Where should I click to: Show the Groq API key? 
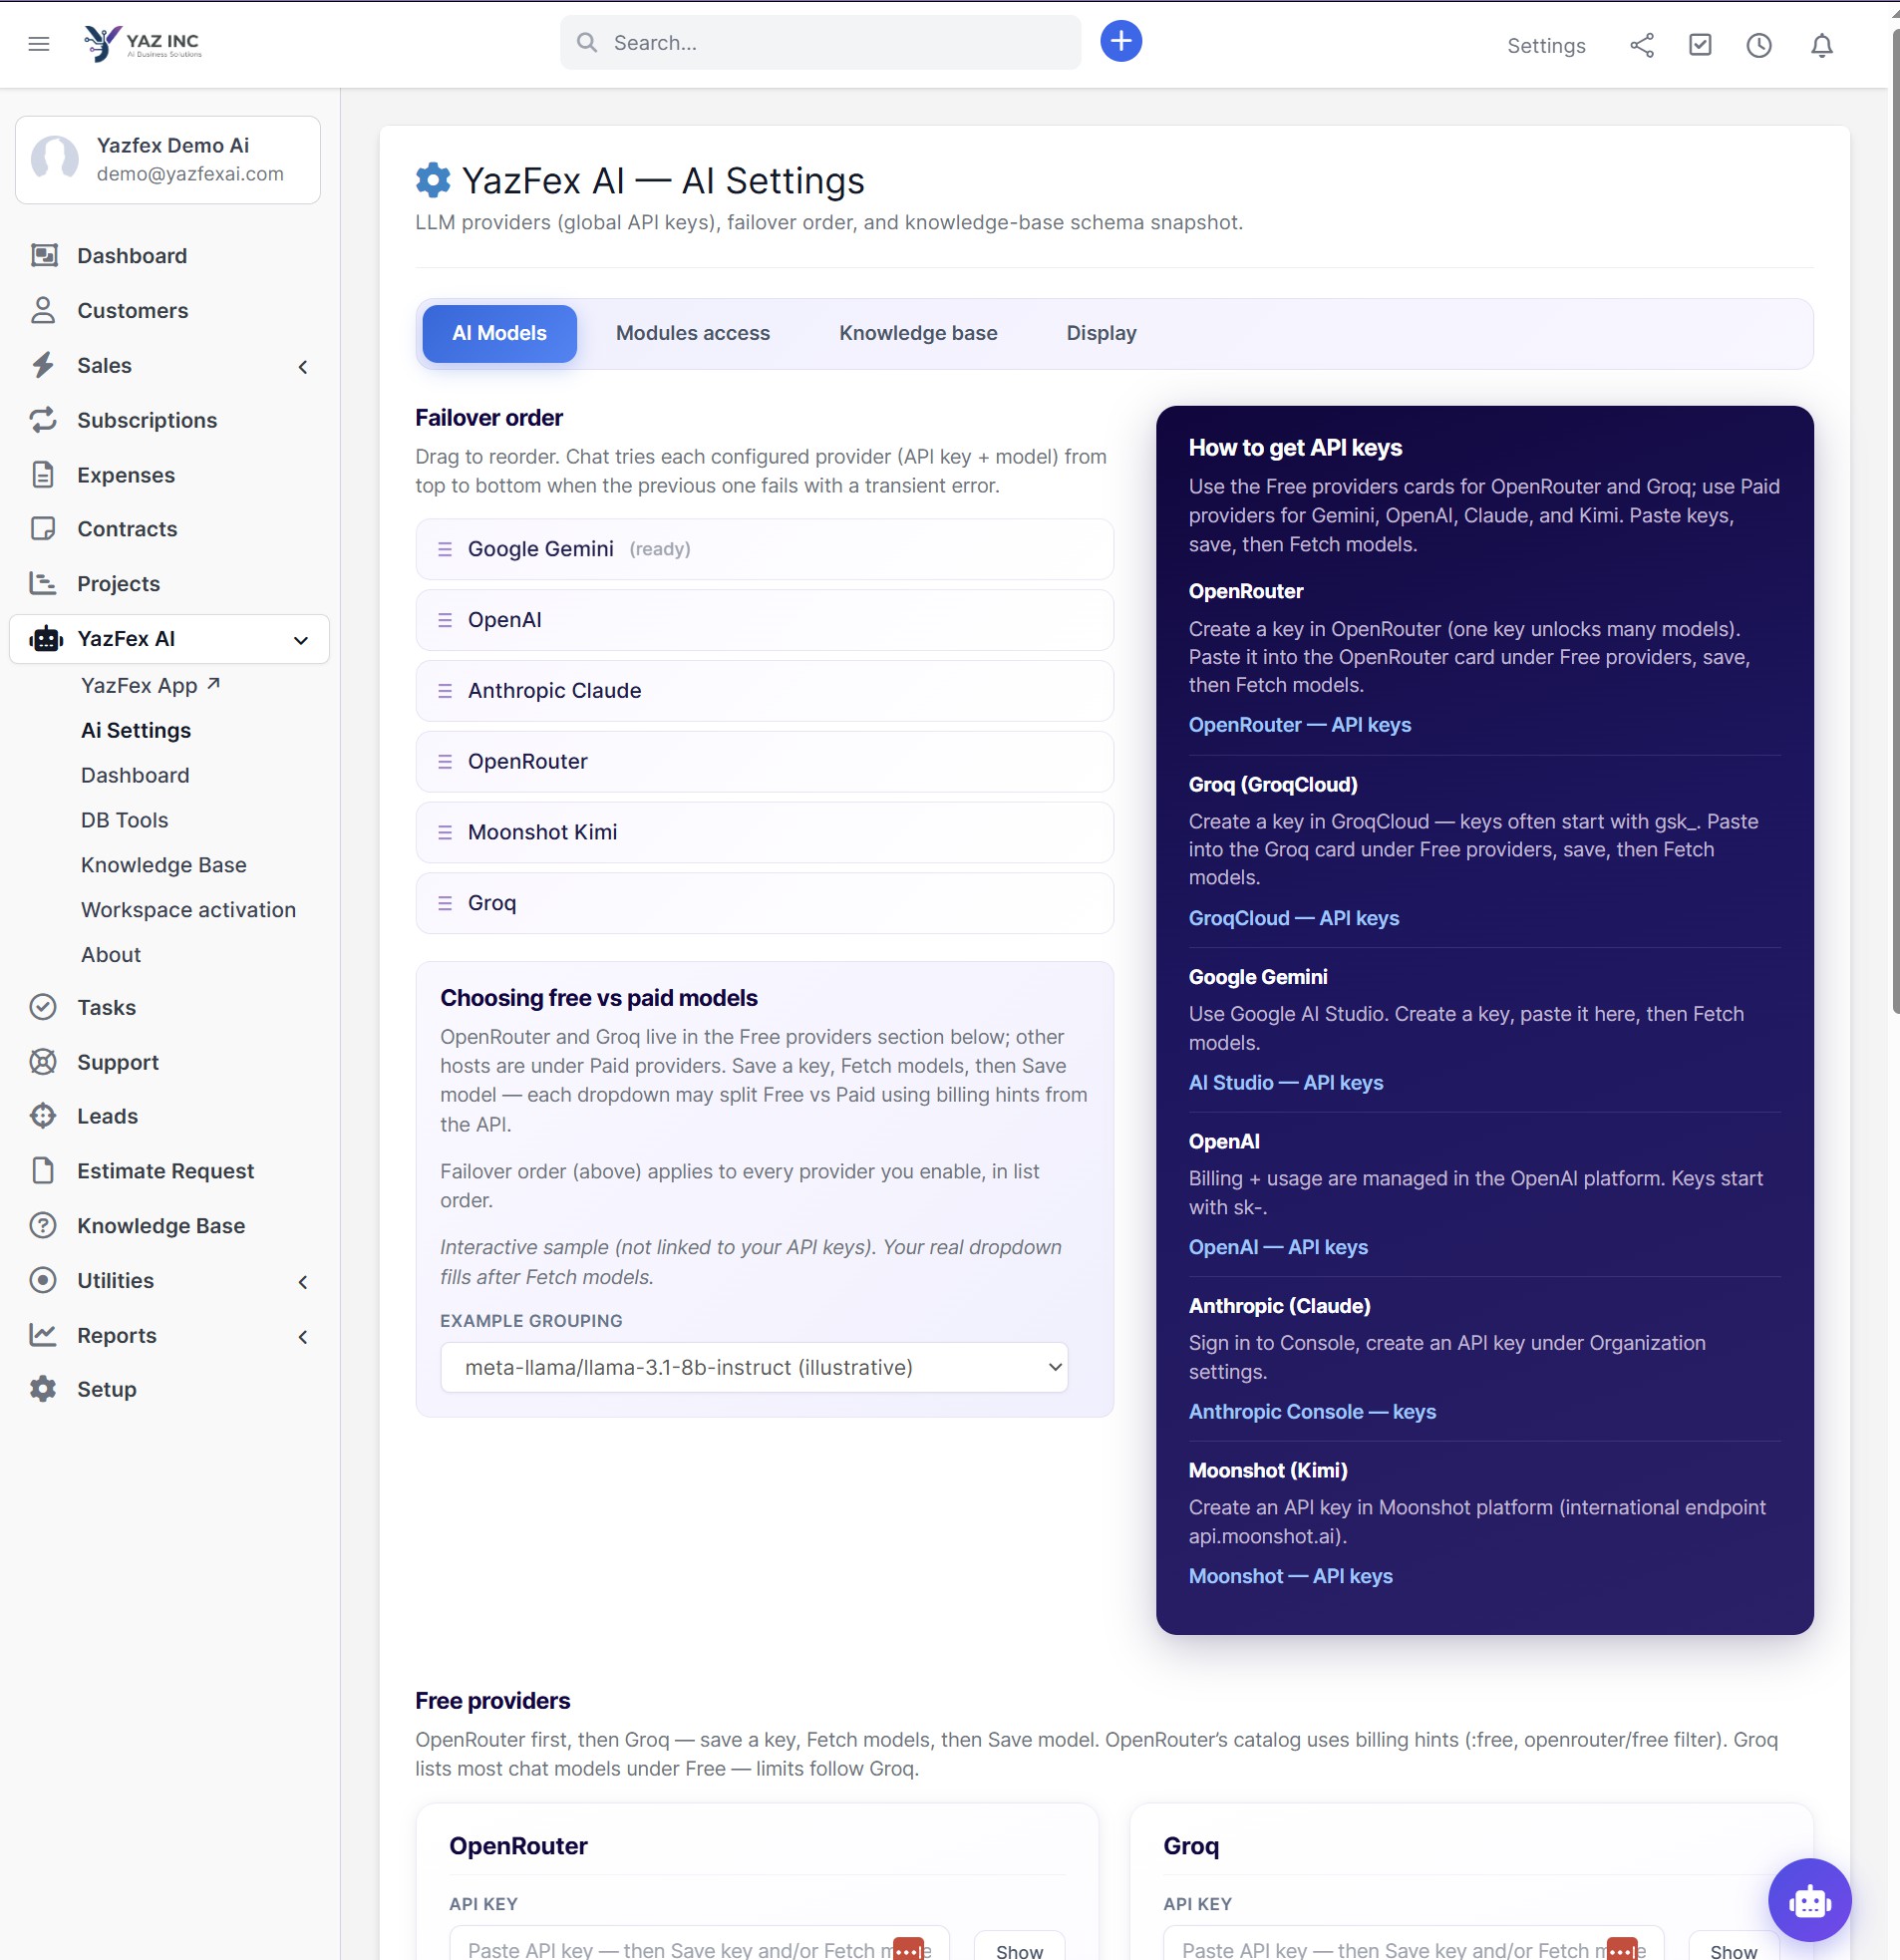(1733, 1946)
